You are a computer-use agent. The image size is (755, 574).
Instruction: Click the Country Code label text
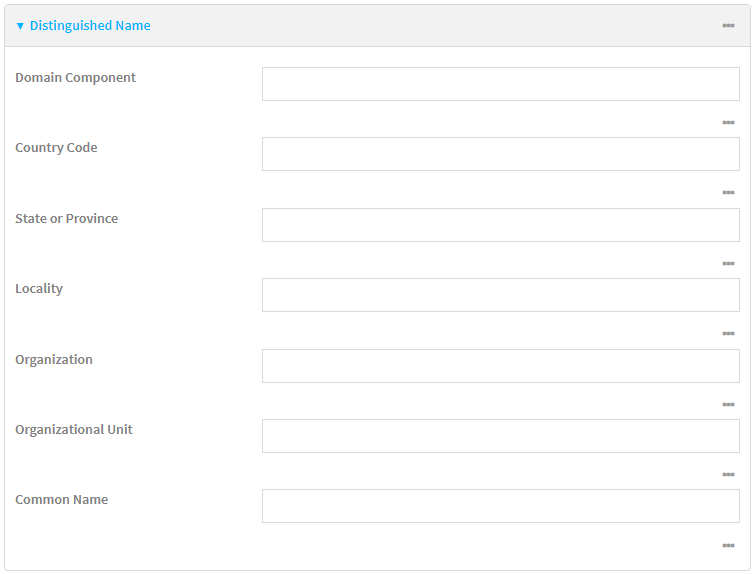tap(56, 148)
